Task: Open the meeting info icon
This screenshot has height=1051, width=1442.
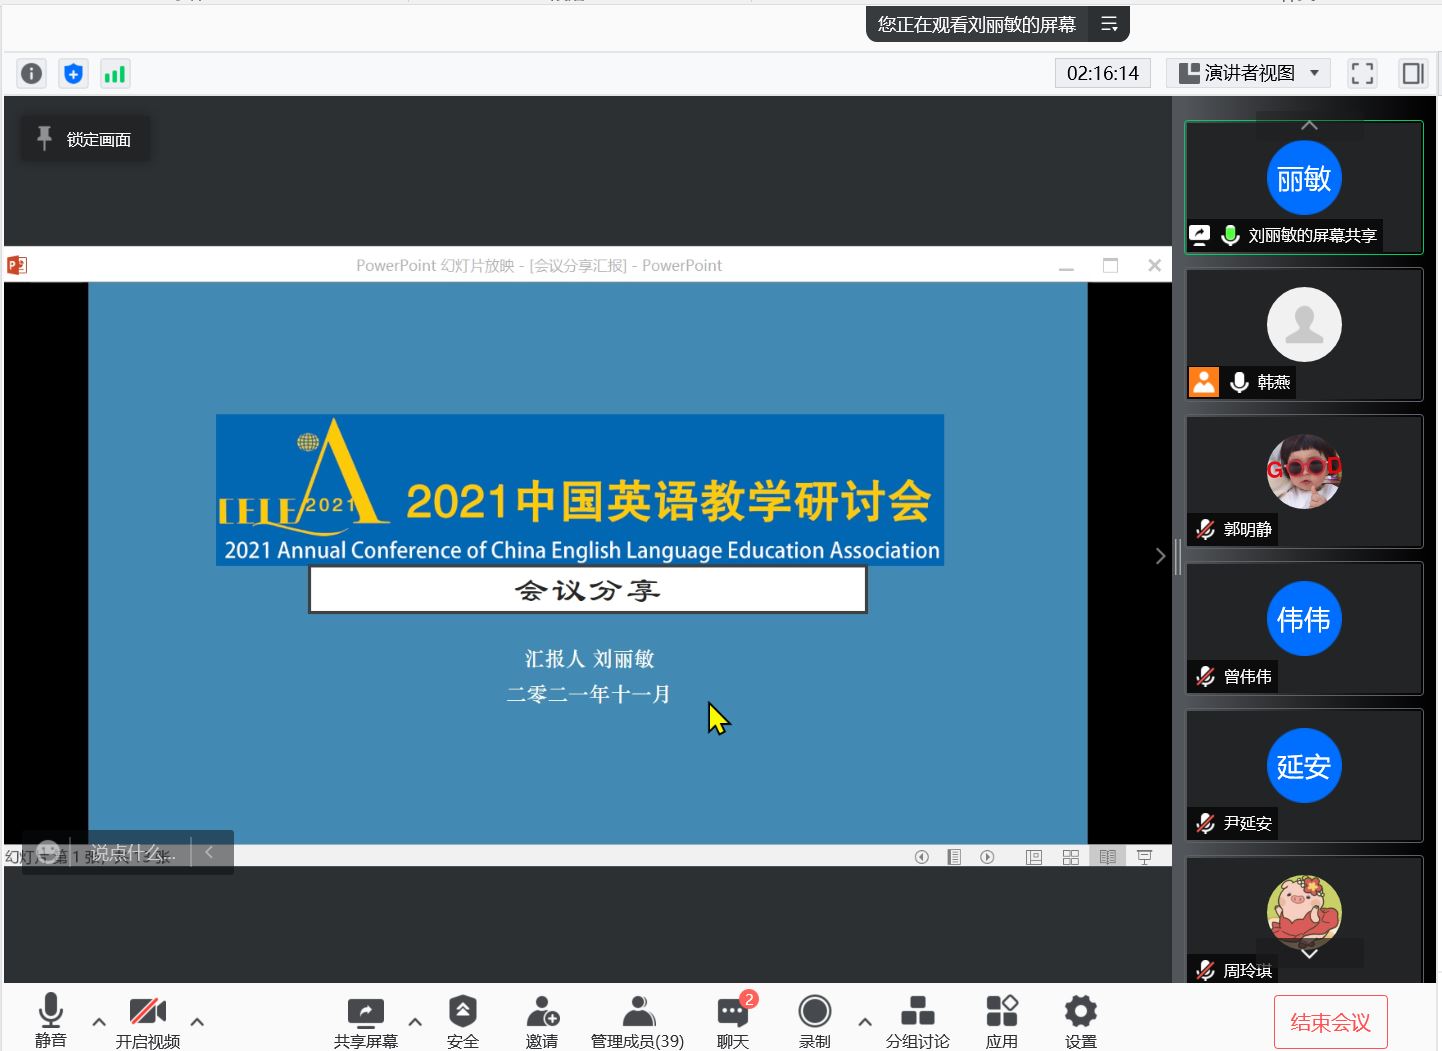Action: [31, 73]
